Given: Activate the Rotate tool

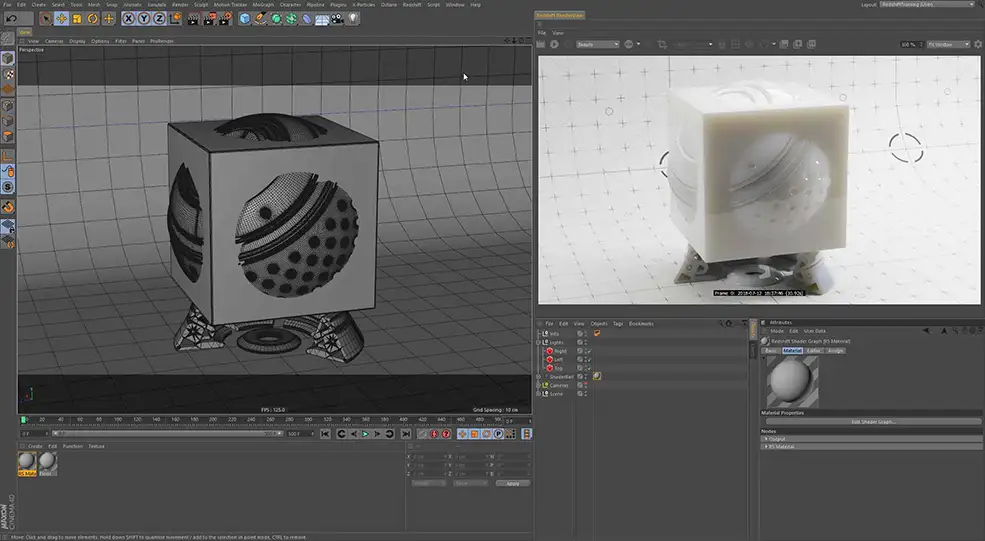Looking at the screenshot, I should click(x=93, y=19).
